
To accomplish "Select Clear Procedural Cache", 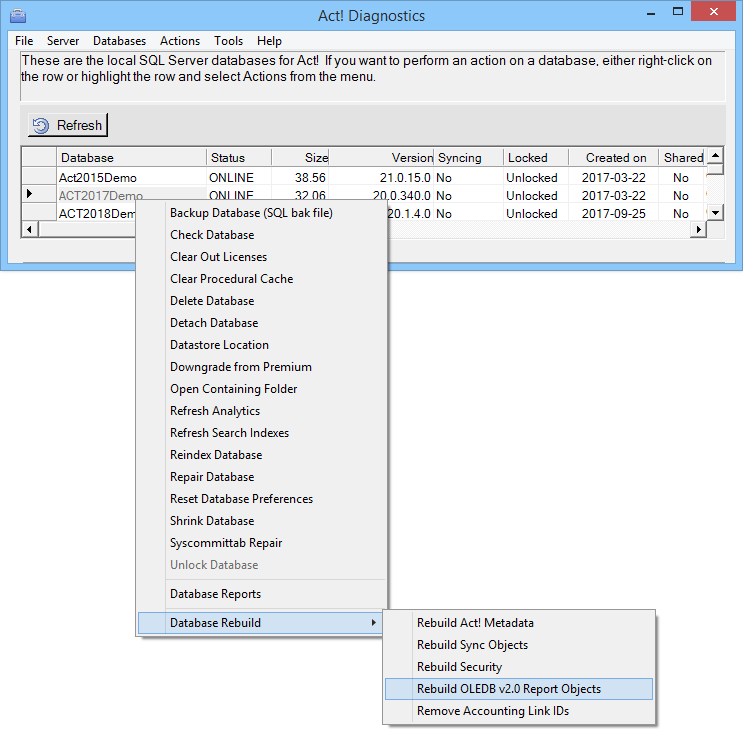I will [x=261, y=279].
